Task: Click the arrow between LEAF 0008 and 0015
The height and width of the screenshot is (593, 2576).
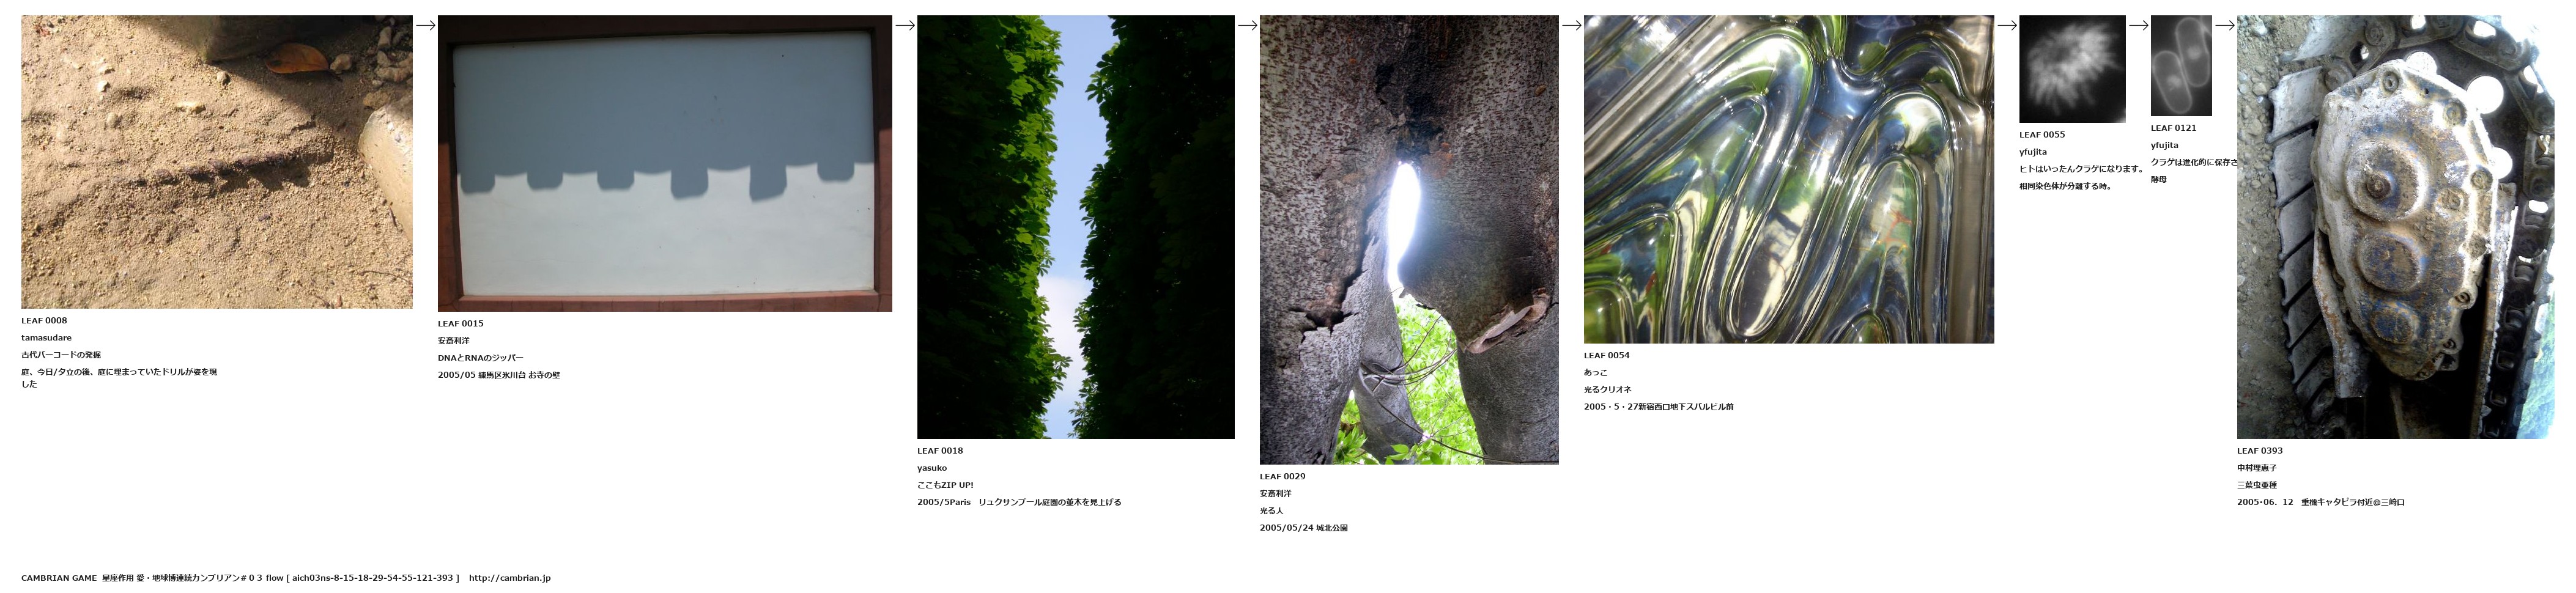Action: click(425, 25)
